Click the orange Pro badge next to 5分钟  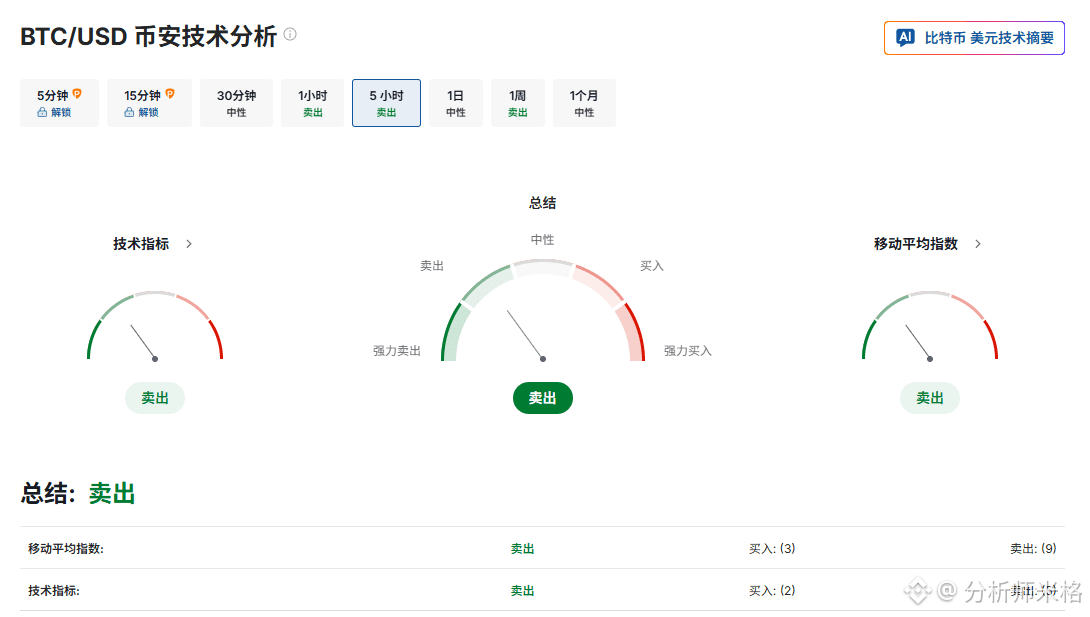tap(77, 94)
